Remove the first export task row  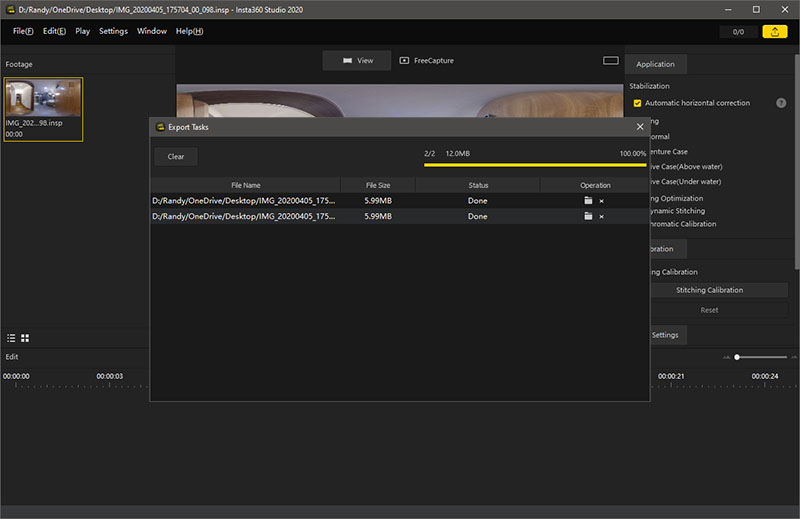click(x=602, y=201)
